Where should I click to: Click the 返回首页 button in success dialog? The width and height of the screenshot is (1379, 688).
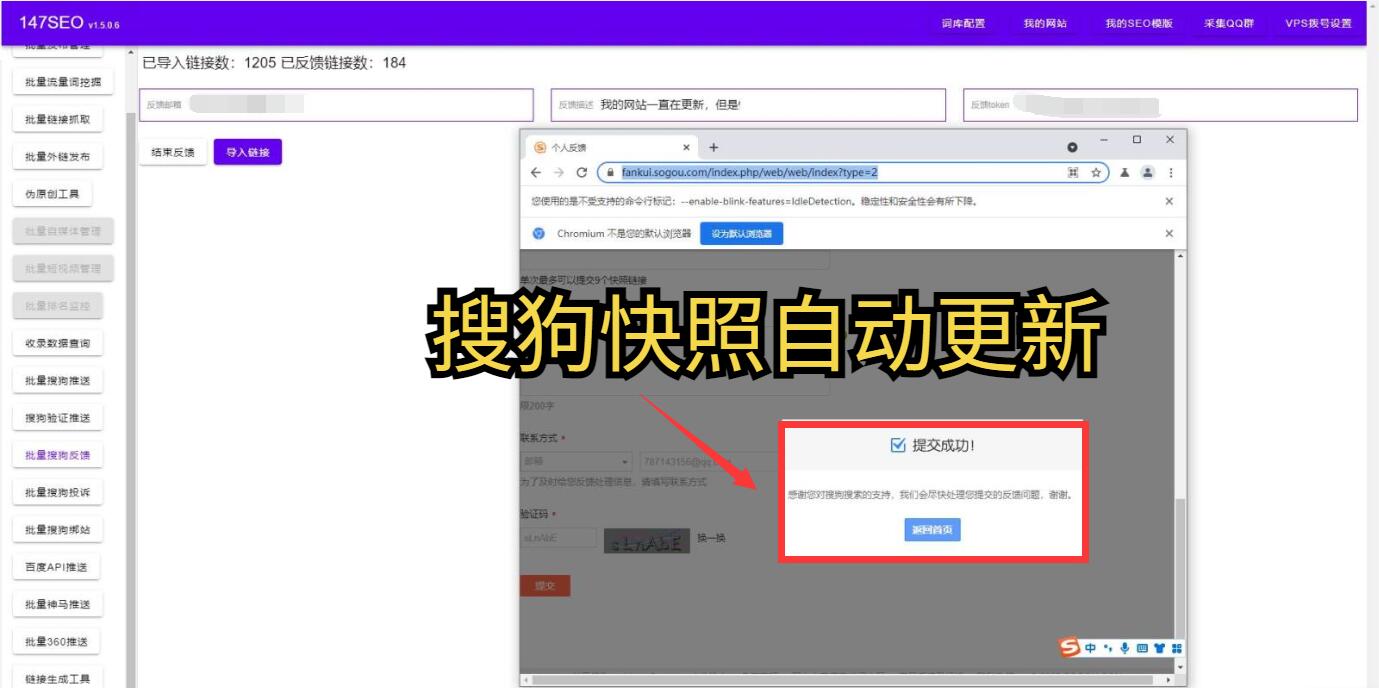pos(932,530)
